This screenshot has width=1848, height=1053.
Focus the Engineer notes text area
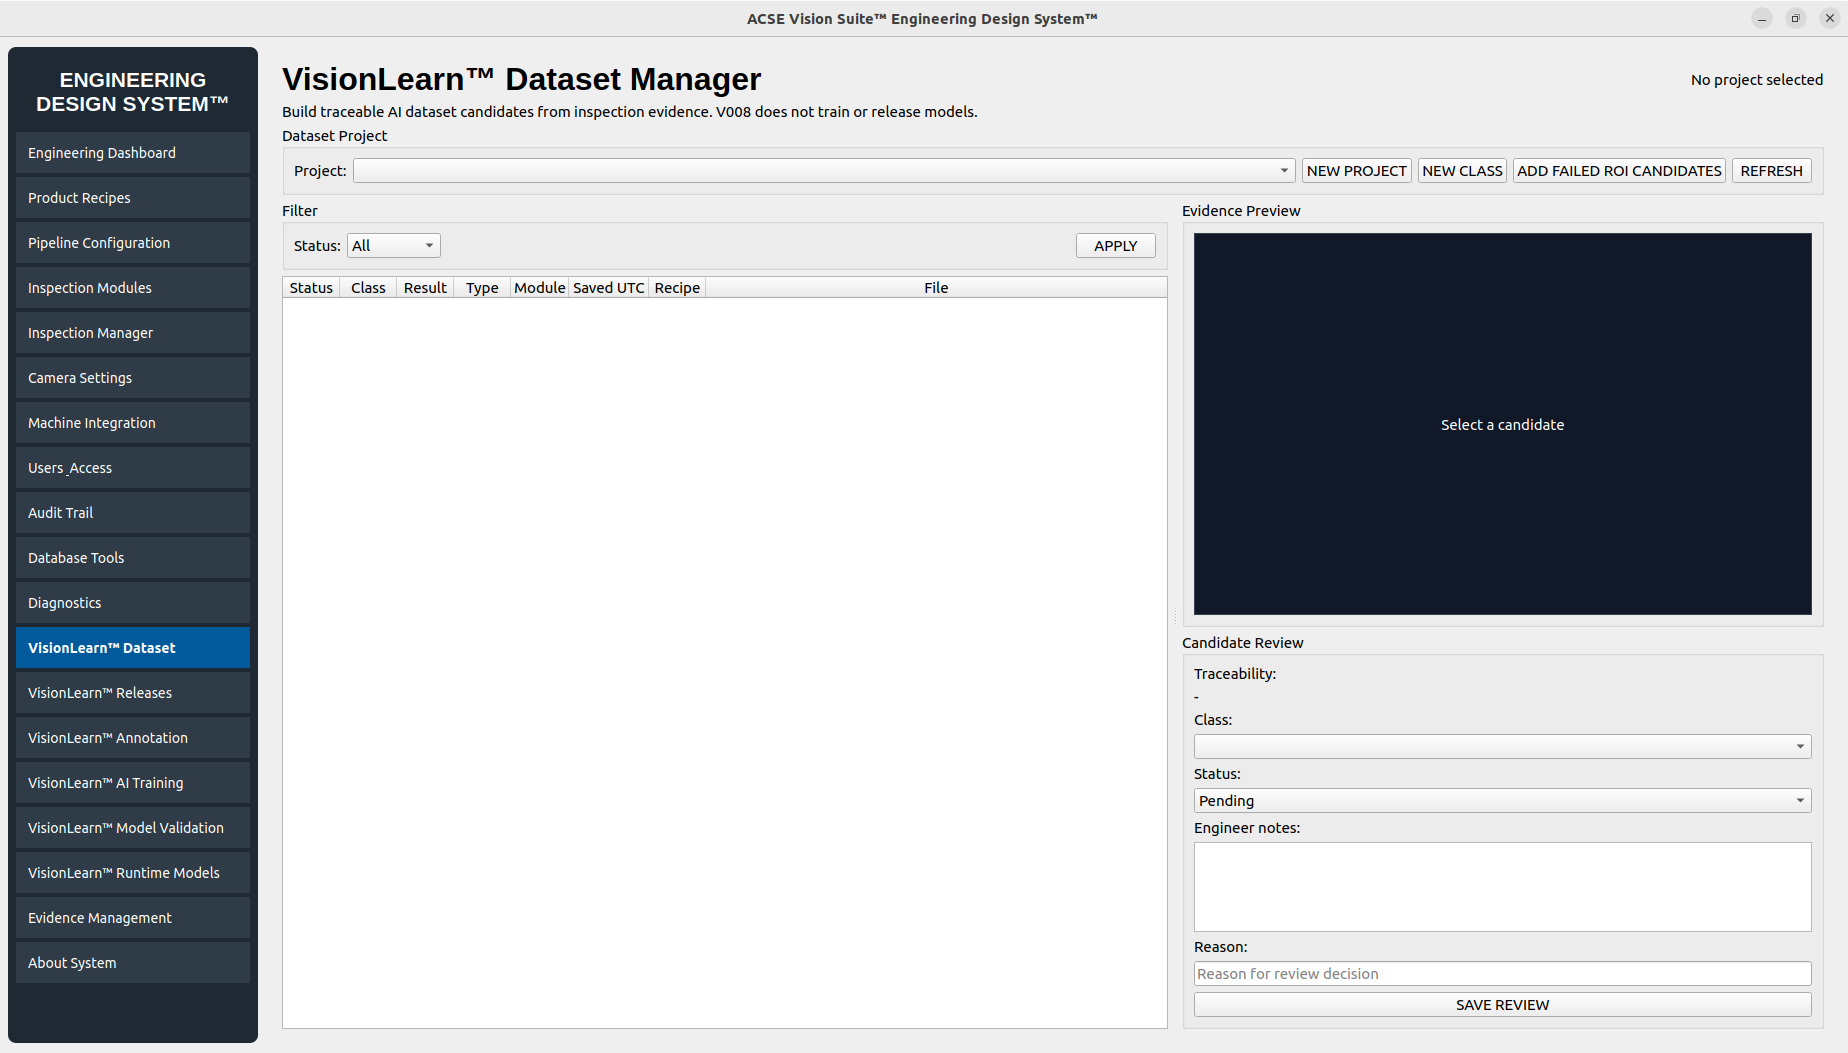(x=1502, y=887)
